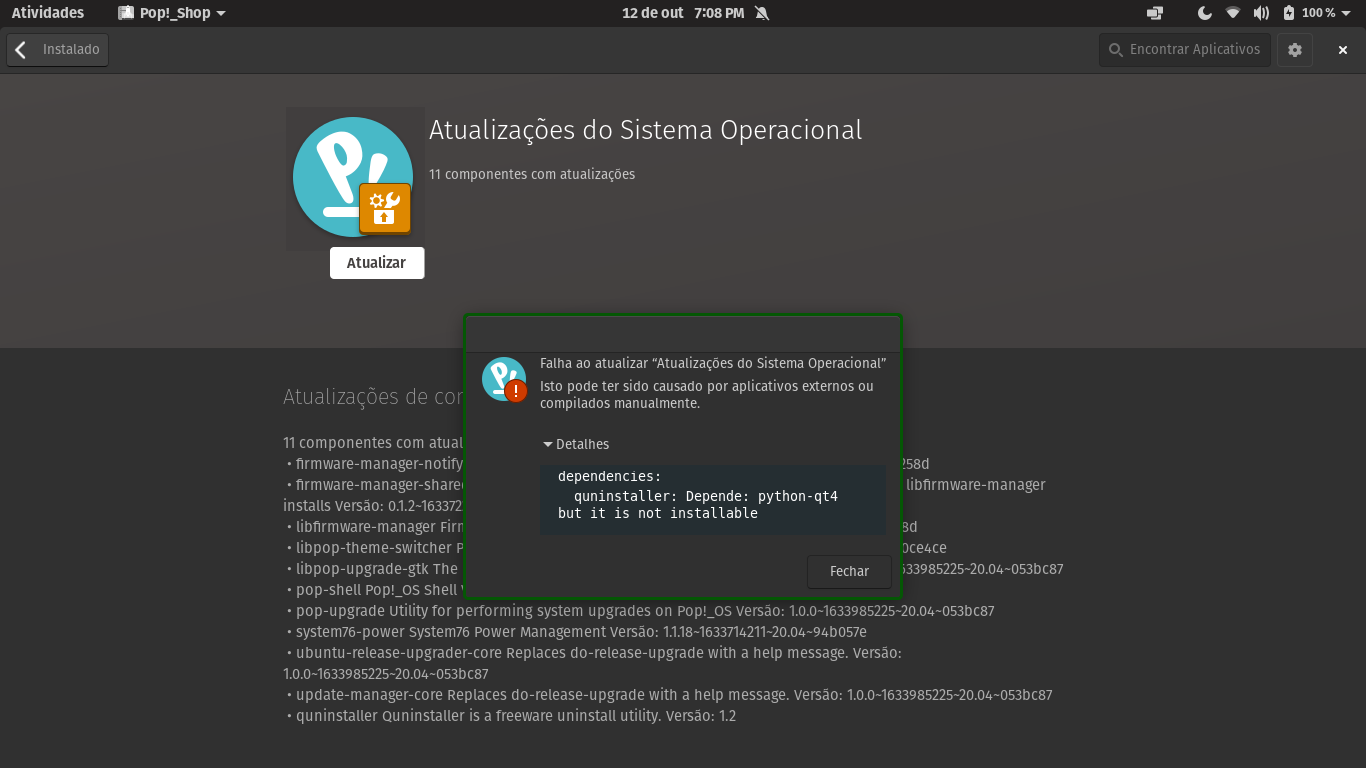The width and height of the screenshot is (1366, 768).
Task: Click the Falha ao atualizar error title
Action: pyautogui.click(x=713, y=364)
